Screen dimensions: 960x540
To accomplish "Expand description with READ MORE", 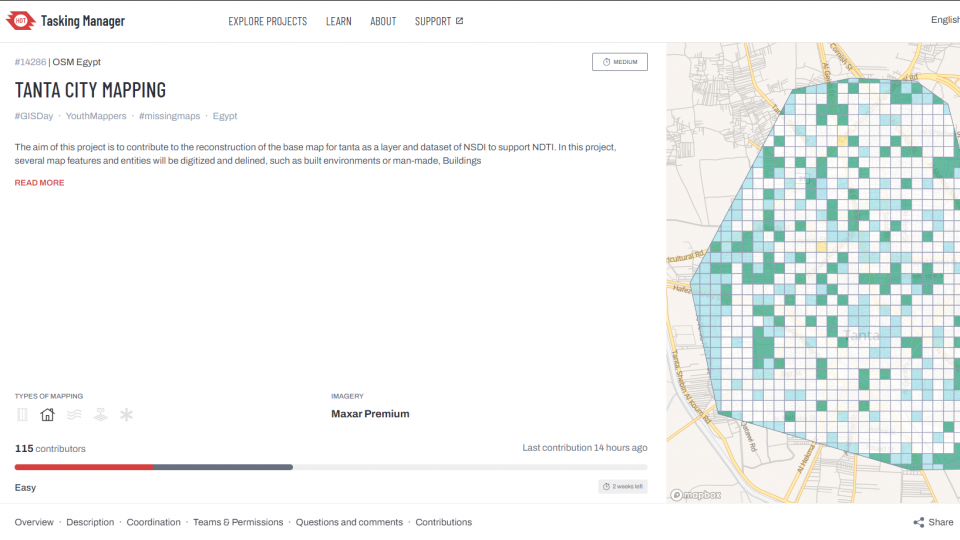I will [39, 183].
